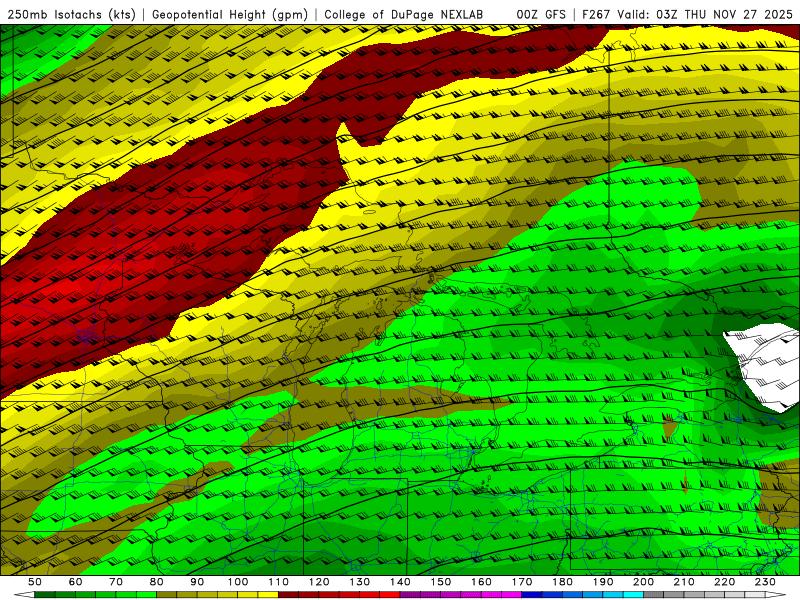Click the "00Z GFS" model run text
The width and height of the screenshot is (800, 600).
(541, 14)
